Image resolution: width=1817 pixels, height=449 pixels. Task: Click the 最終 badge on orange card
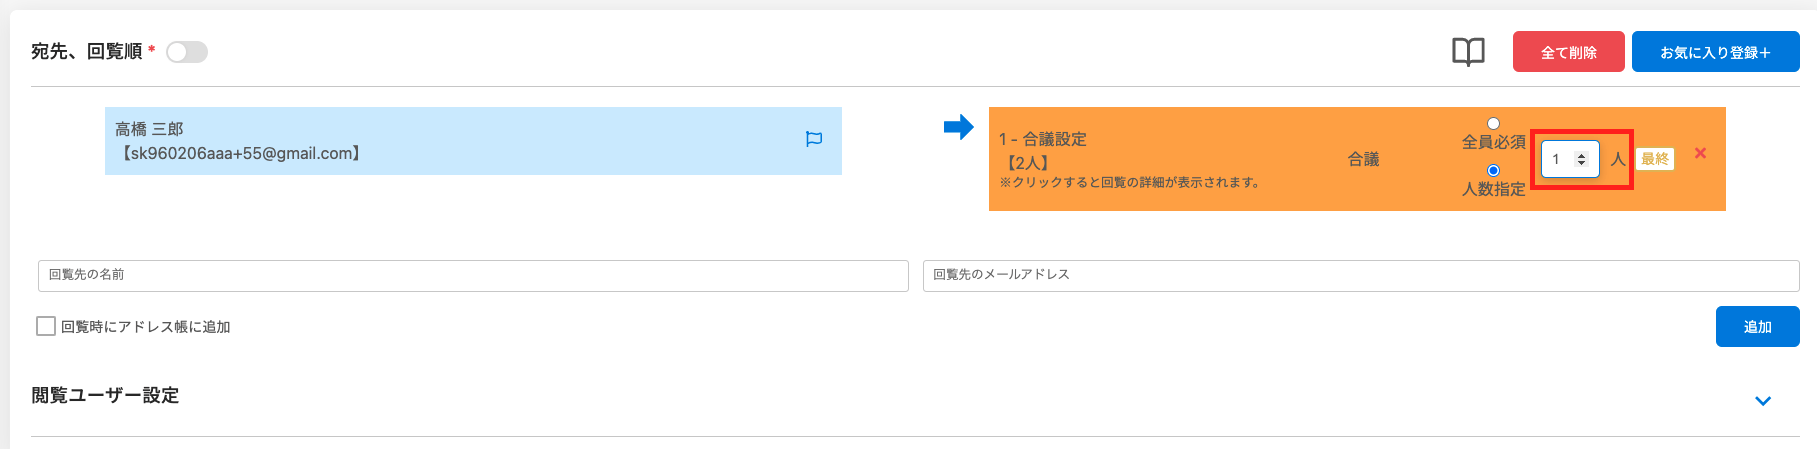pos(1655,159)
